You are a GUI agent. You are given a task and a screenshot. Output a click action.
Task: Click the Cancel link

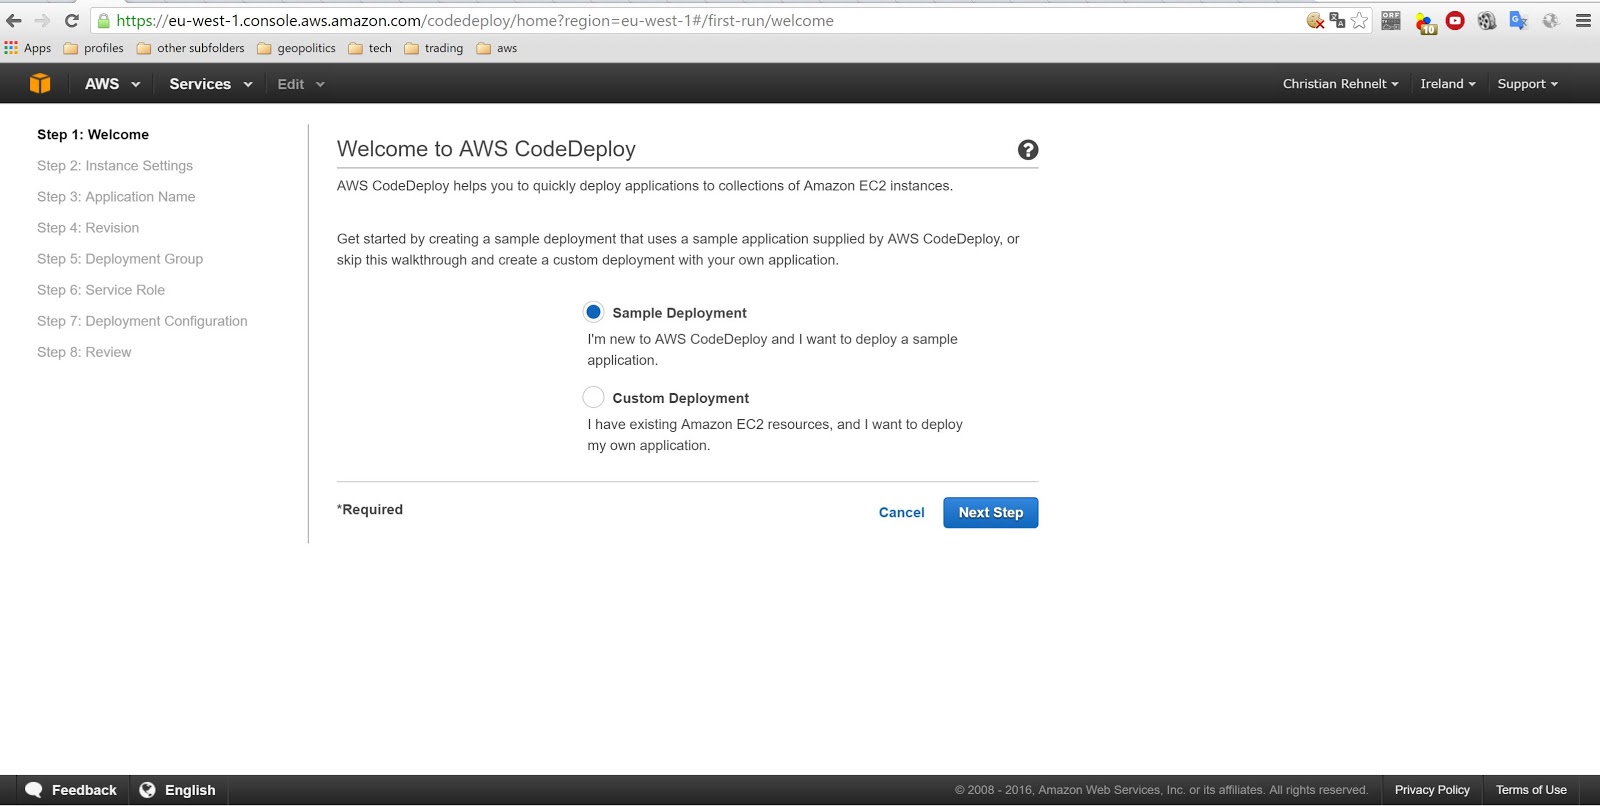901,513
